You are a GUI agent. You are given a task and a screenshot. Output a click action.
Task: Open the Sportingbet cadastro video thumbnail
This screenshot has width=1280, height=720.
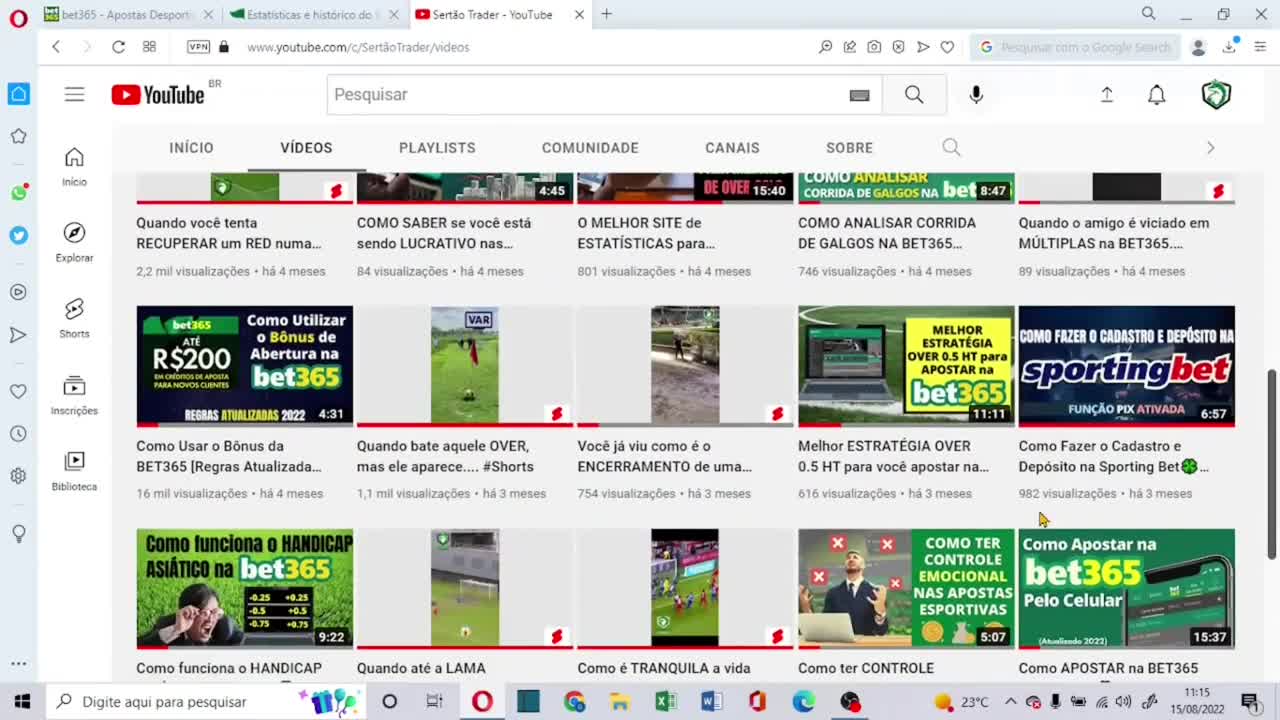click(1126, 366)
